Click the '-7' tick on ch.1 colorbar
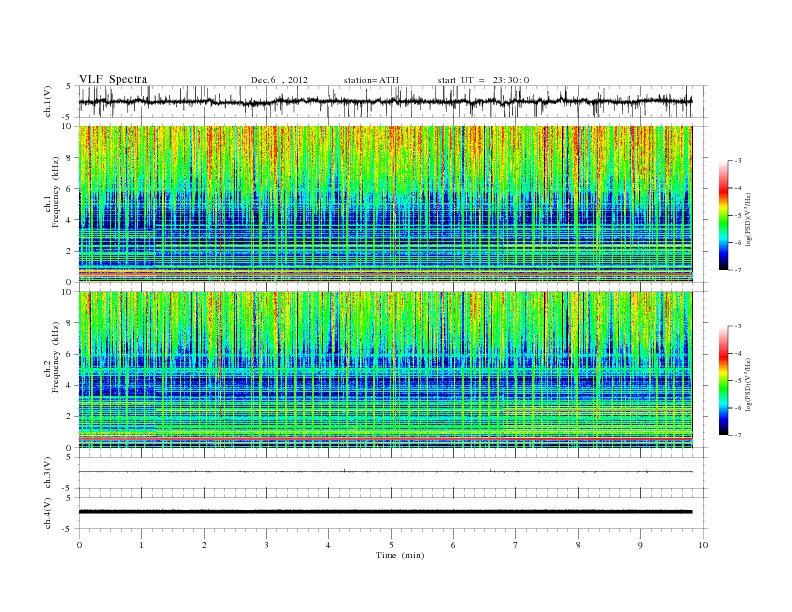Image resolution: width=792 pixels, height=612 pixels. (737, 270)
